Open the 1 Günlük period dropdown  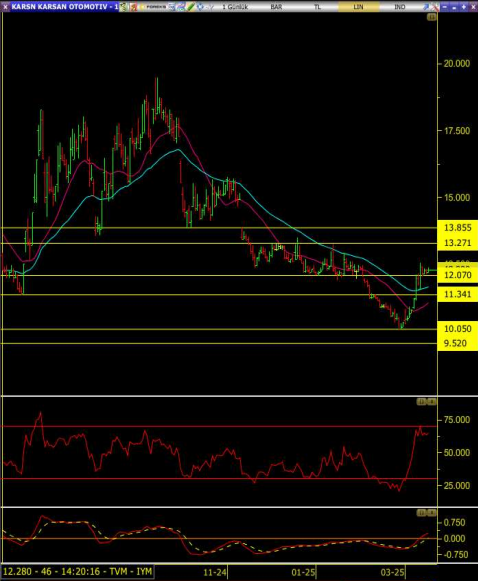[x=235, y=7]
